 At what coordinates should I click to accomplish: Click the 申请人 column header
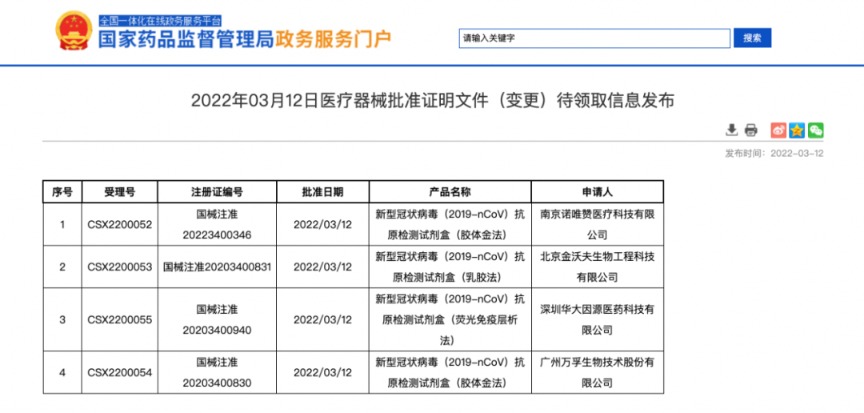click(597, 192)
